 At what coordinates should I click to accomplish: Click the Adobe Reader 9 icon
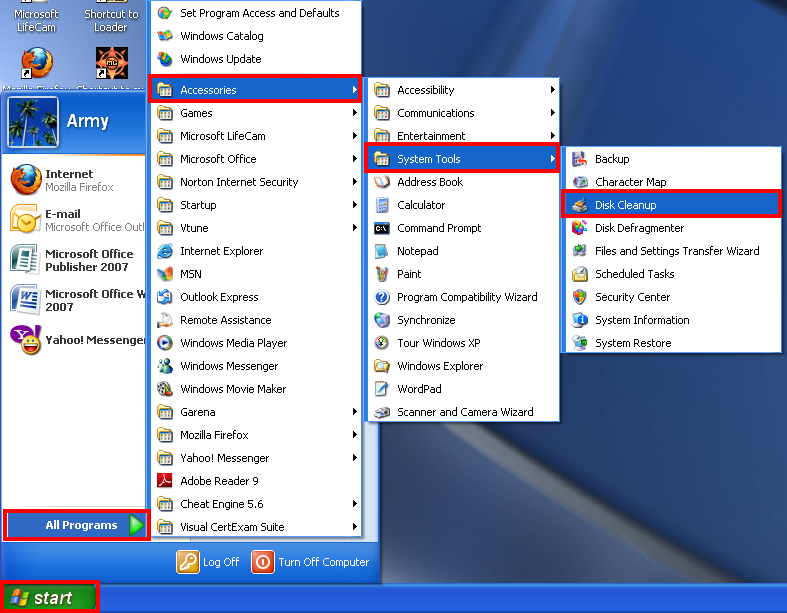click(165, 481)
